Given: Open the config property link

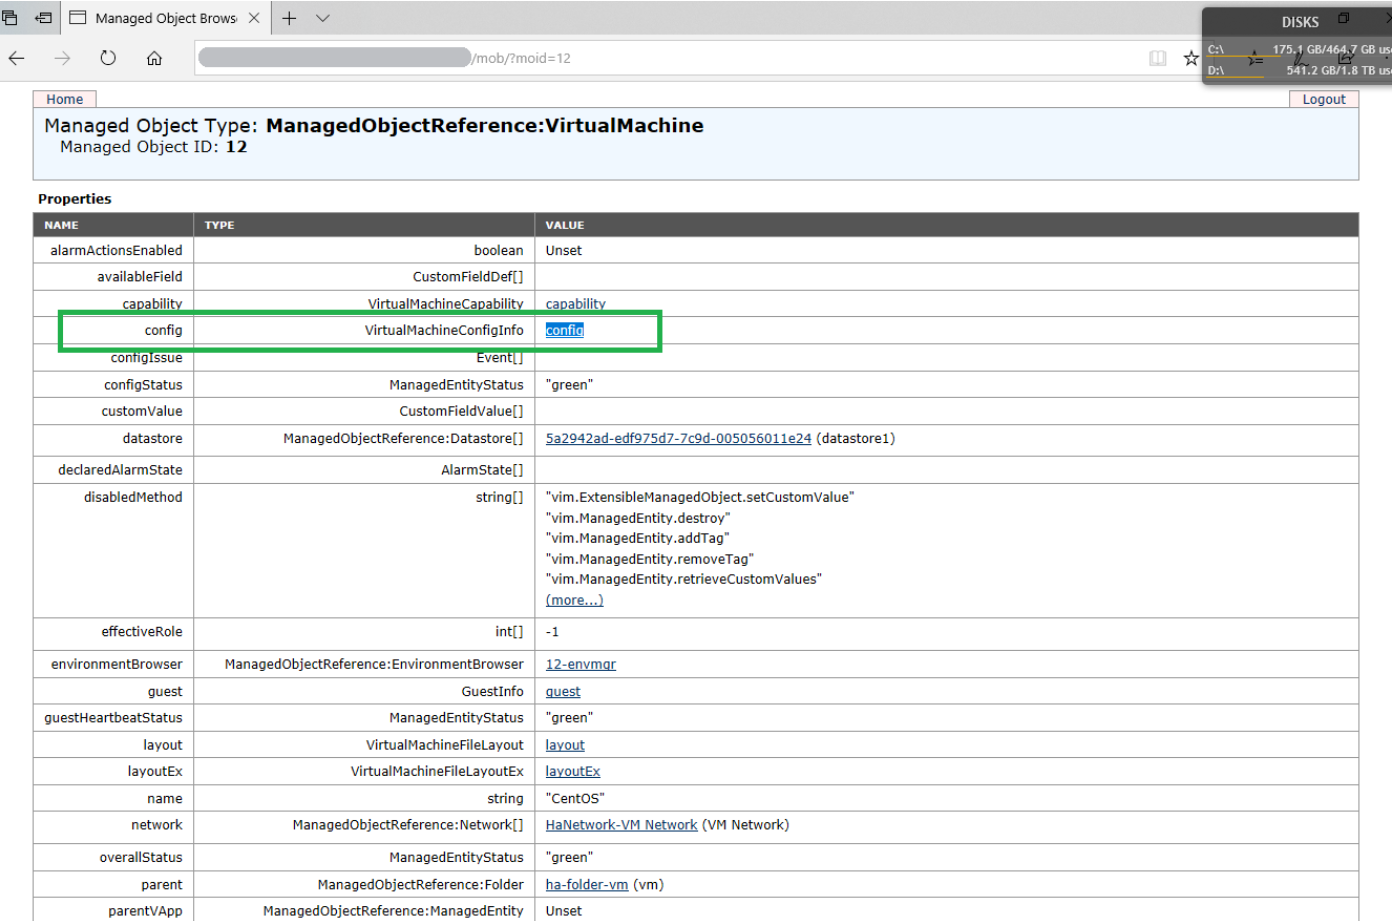Looking at the screenshot, I should 564,330.
